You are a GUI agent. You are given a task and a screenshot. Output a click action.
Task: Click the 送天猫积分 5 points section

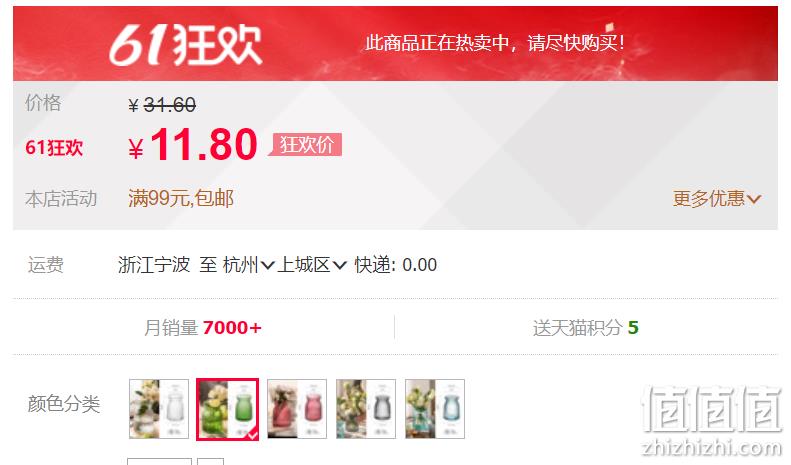(x=586, y=328)
